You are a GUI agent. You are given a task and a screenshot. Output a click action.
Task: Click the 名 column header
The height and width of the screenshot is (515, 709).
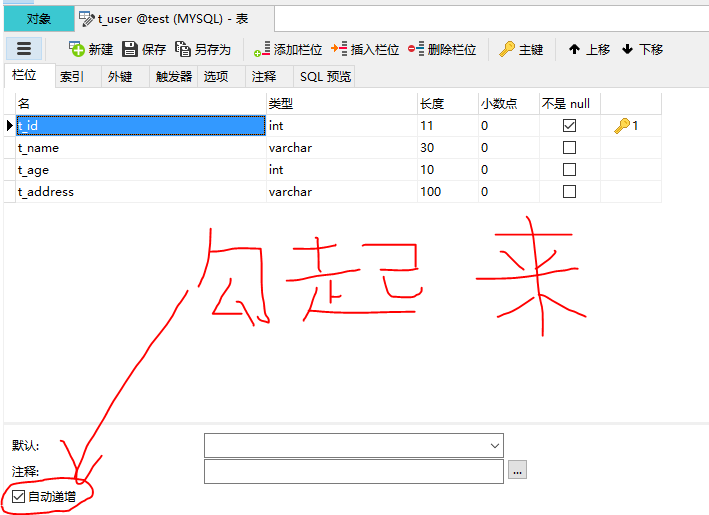(x=141, y=104)
